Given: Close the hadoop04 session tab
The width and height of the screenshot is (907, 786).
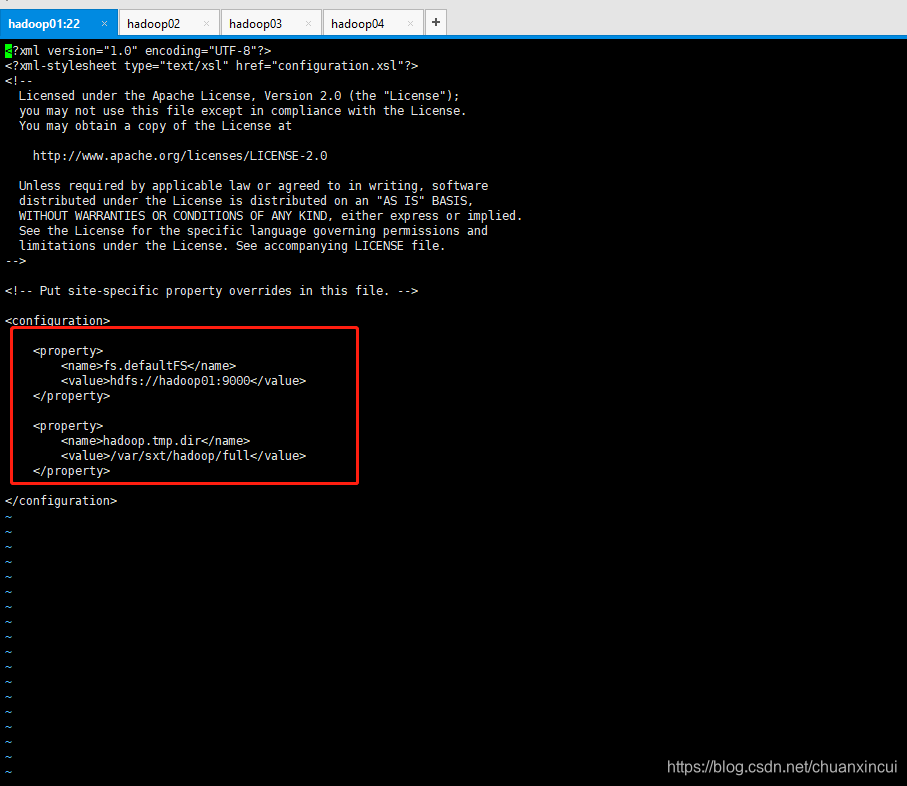Looking at the screenshot, I should (412, 22).
